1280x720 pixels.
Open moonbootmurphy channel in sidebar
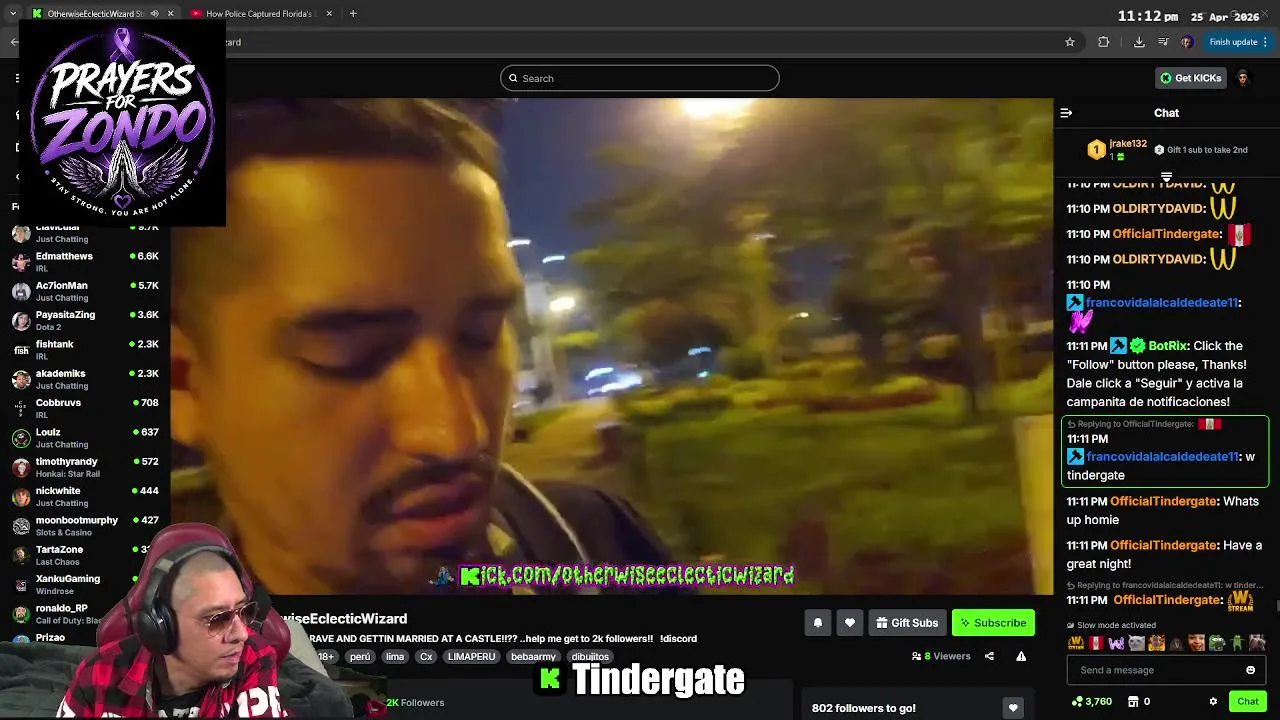click(x=85, y=526)
